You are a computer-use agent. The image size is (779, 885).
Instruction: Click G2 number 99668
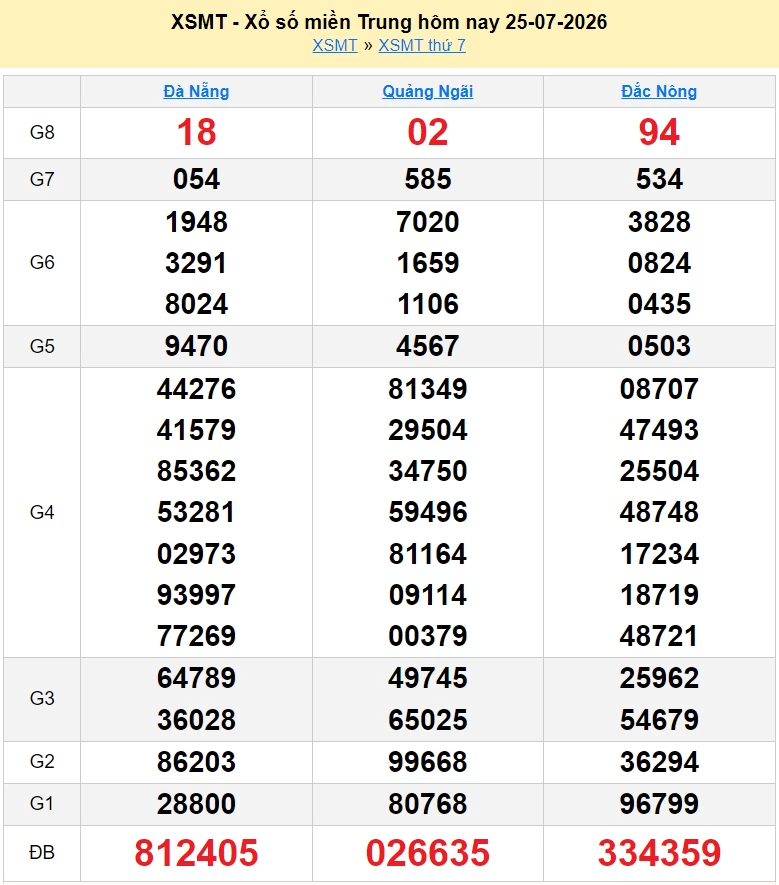click(x=428, y=762)
